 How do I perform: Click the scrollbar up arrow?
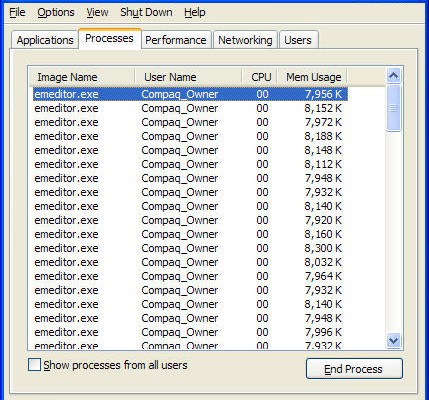394,76
